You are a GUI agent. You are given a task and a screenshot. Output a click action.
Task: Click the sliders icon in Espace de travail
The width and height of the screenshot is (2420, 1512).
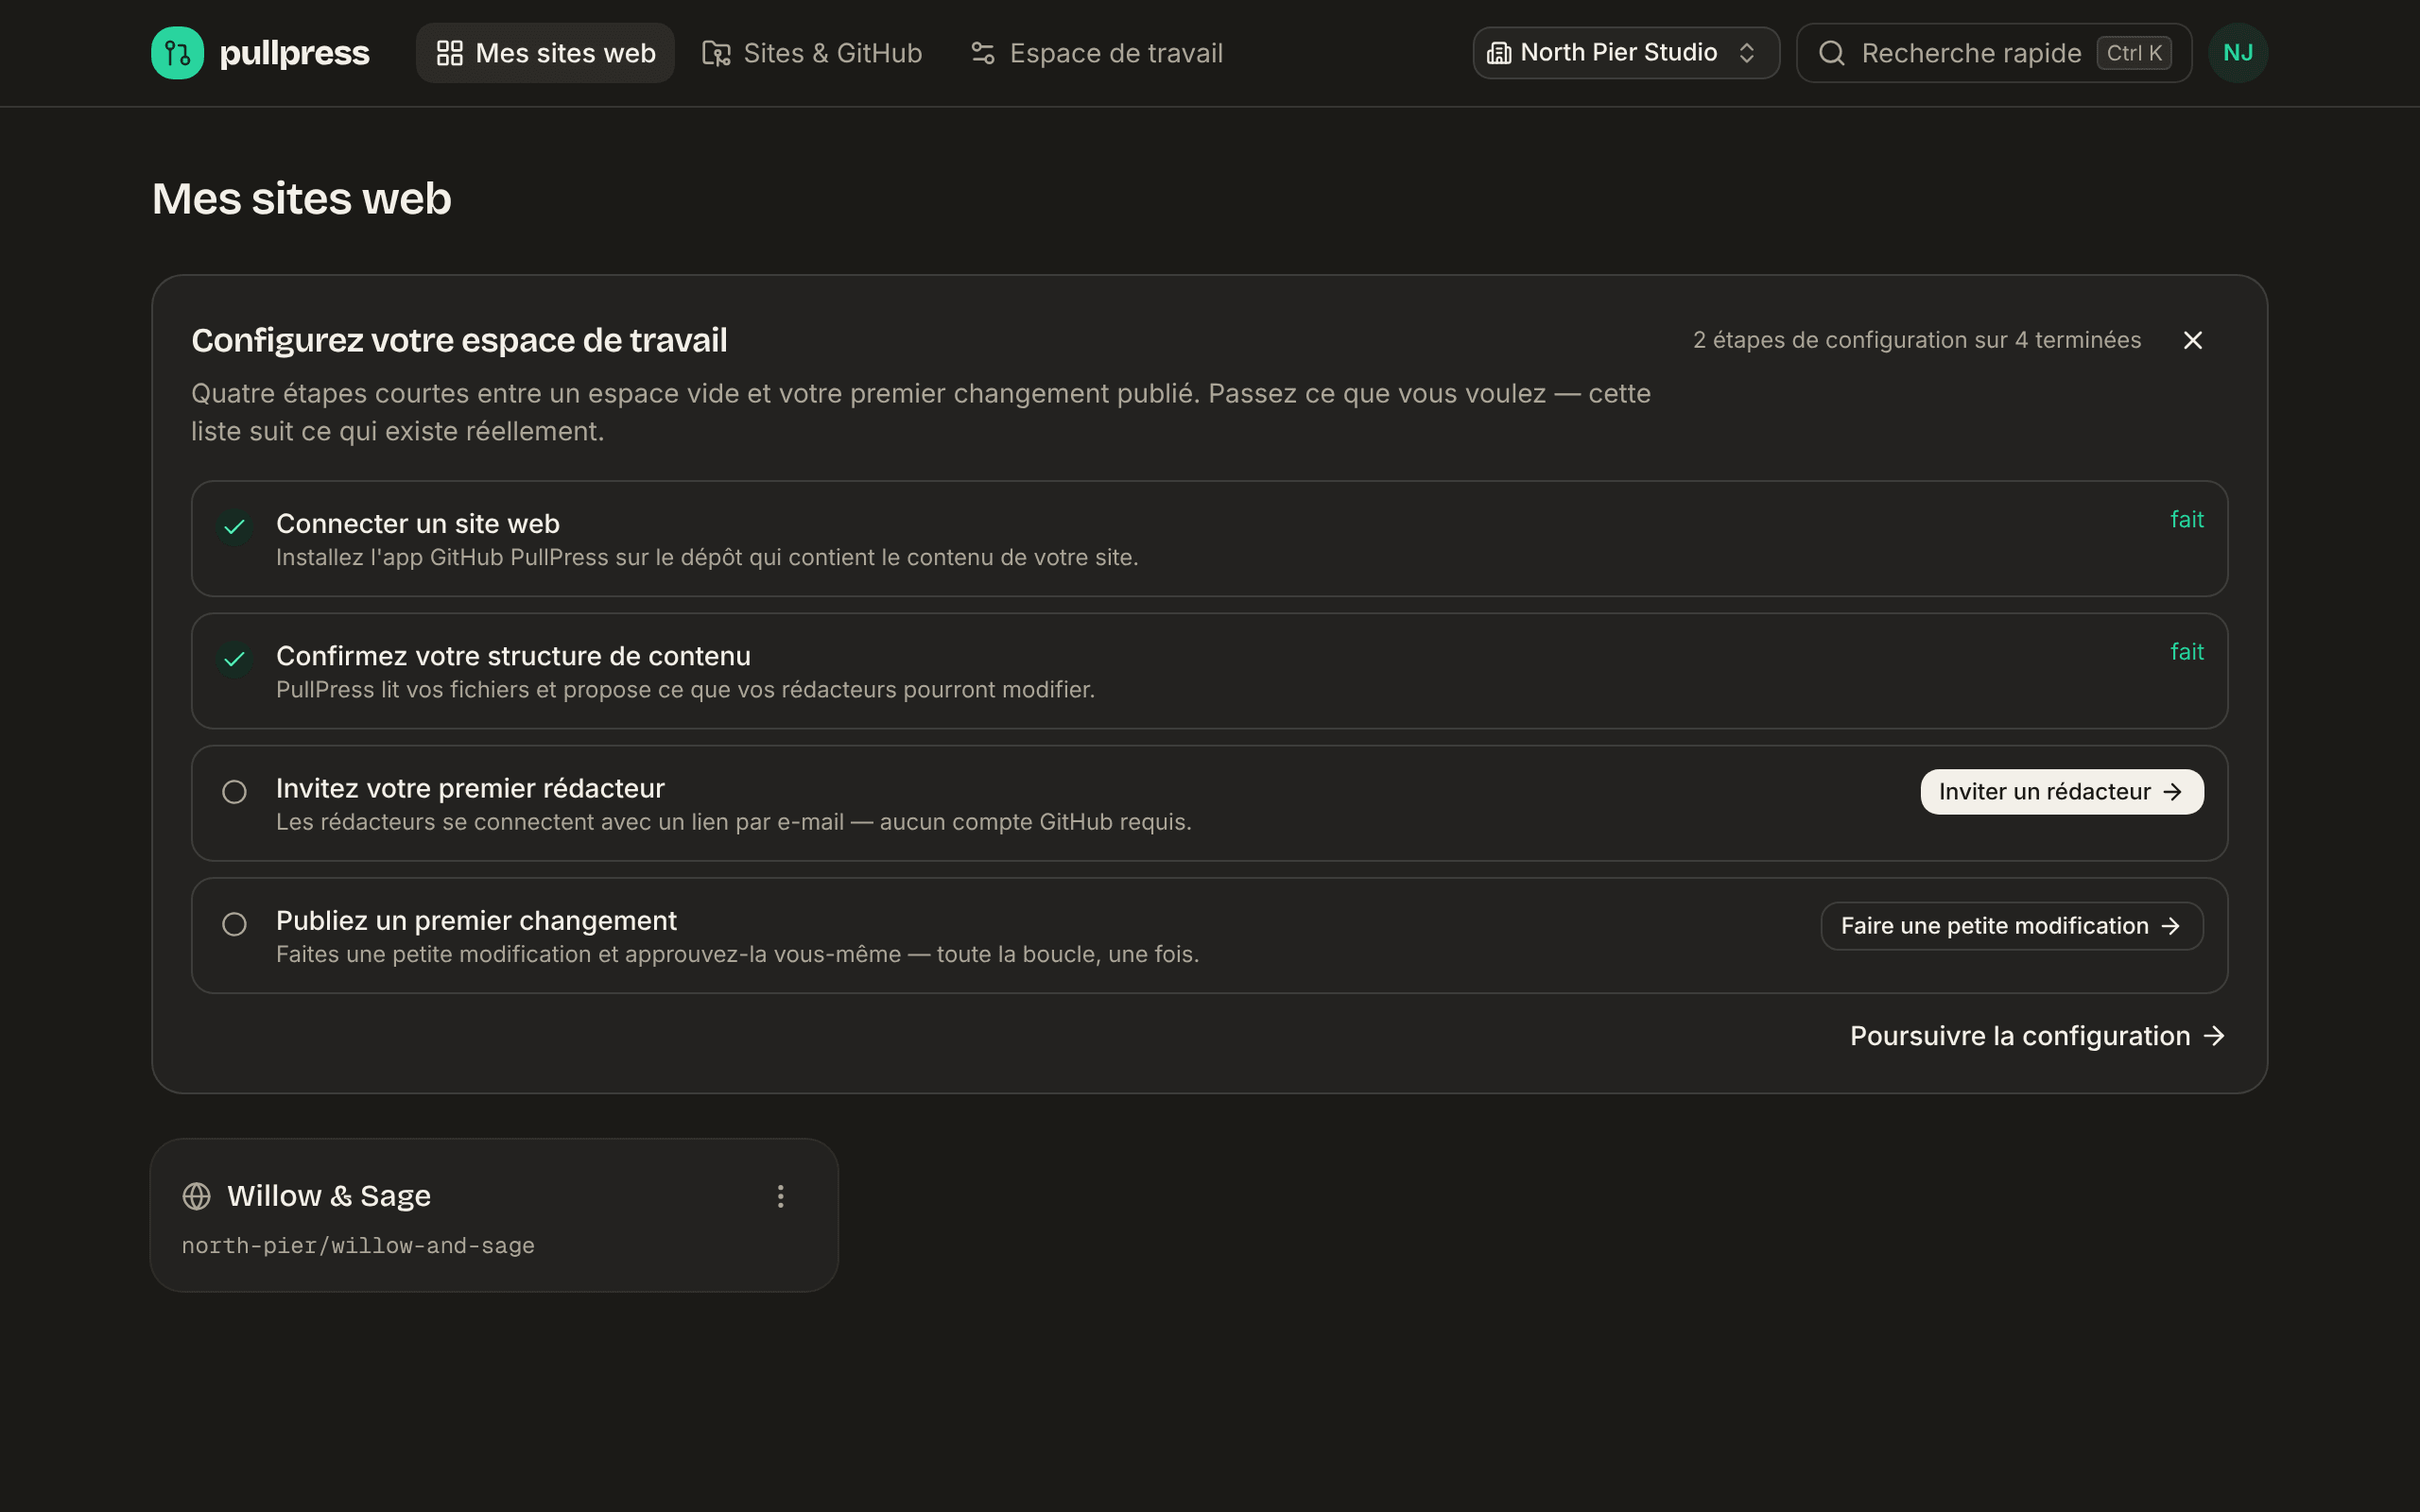coord(983,53)
